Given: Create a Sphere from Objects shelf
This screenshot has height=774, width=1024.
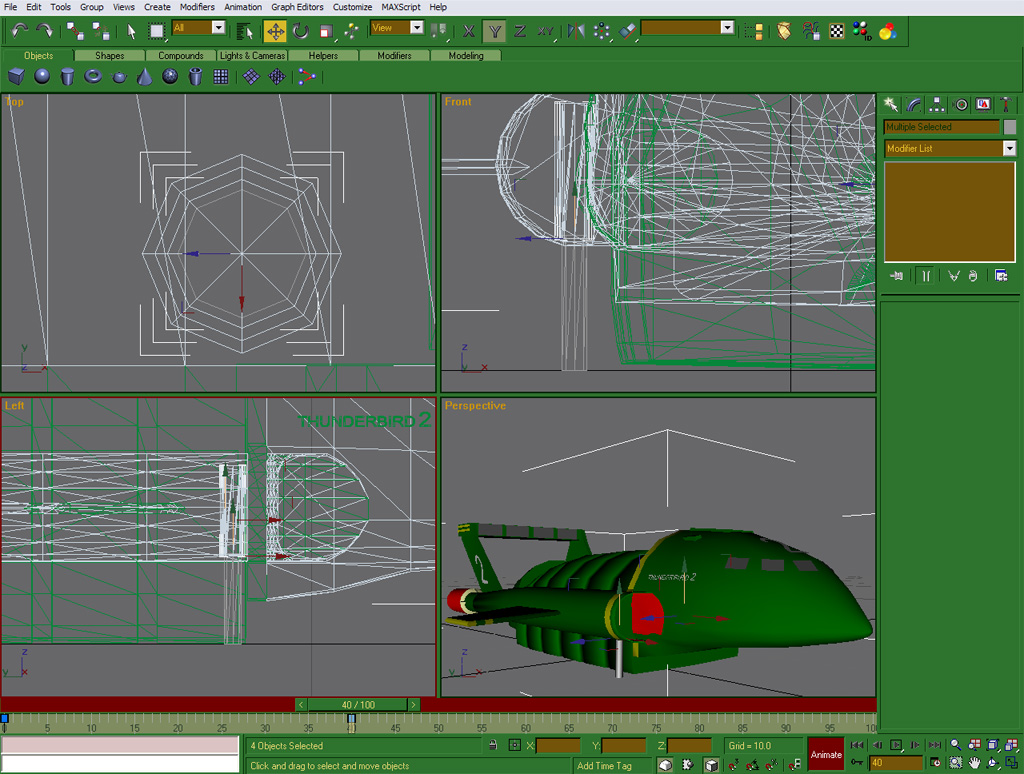Looking at the screenshot, I should pos(42,76).
